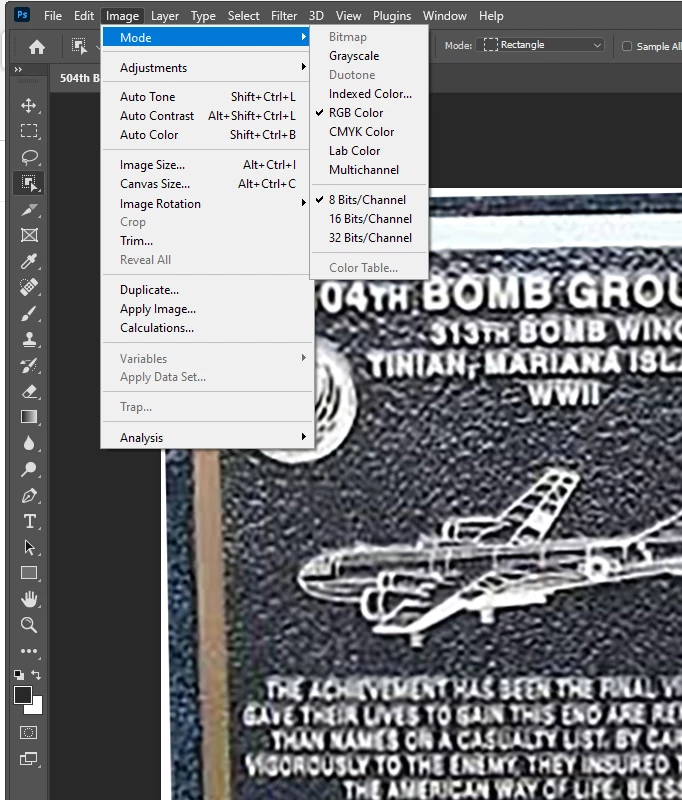
Task: Select the Clone Stamp tool
Action: [x=29, y=339]
